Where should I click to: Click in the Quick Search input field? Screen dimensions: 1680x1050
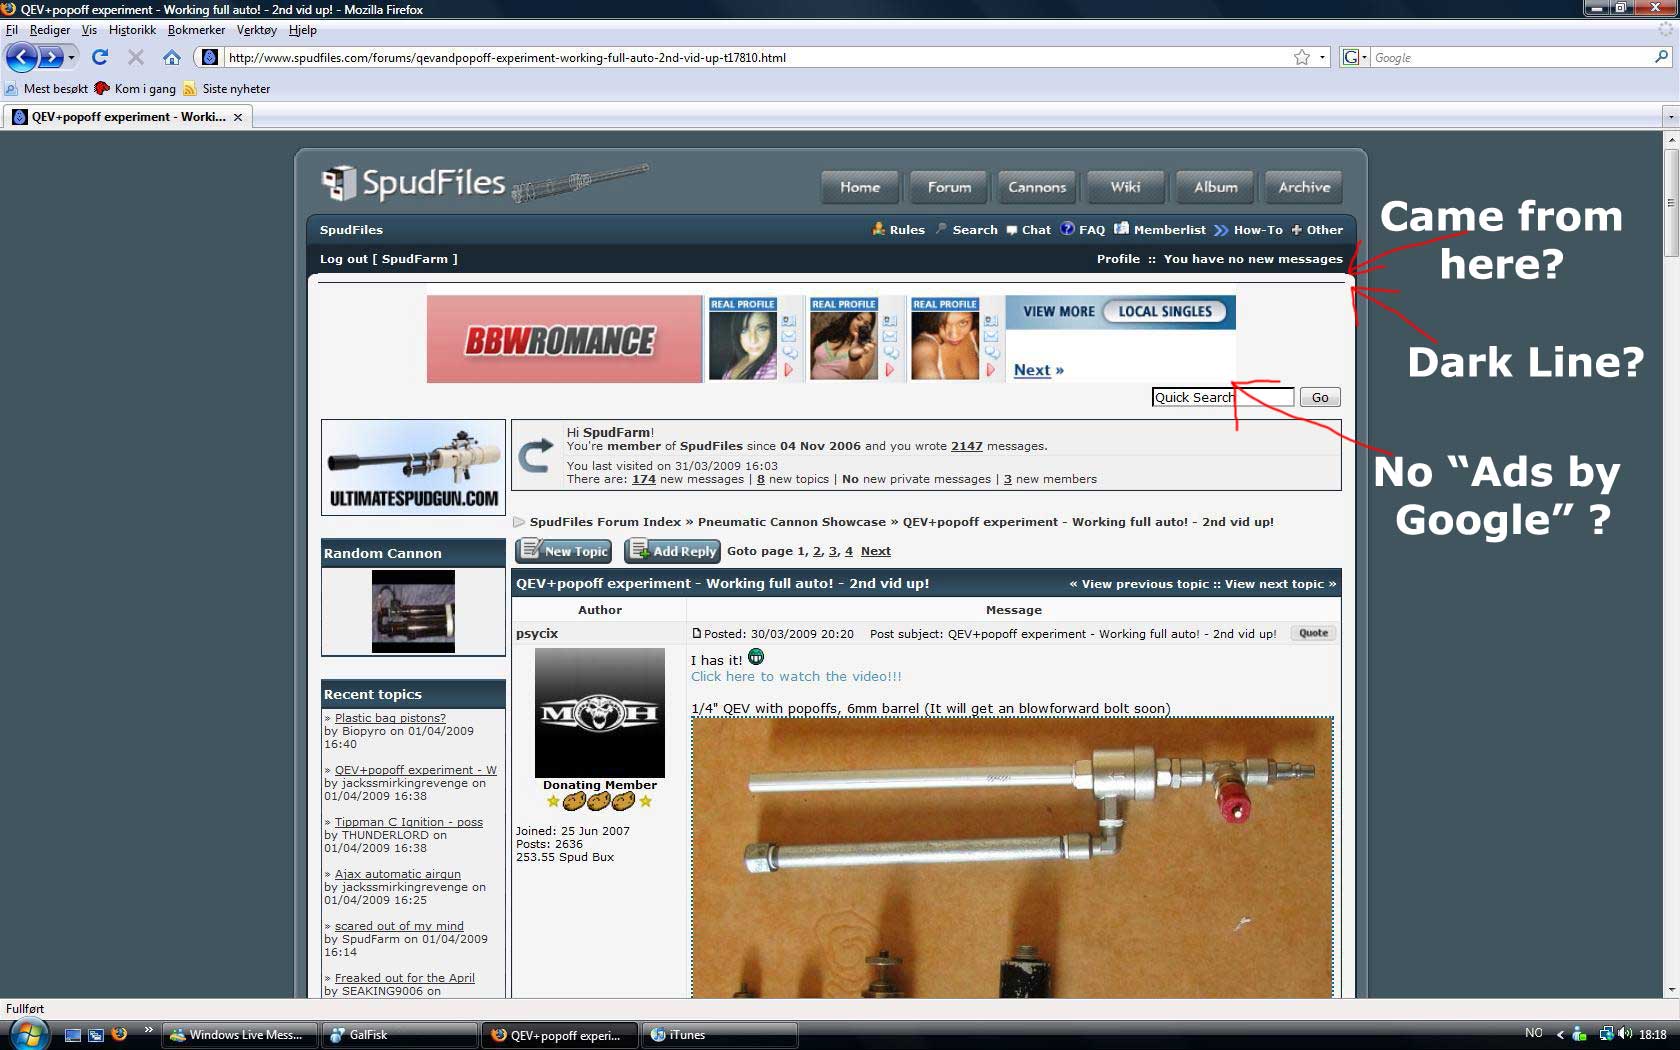point(1222,397)
